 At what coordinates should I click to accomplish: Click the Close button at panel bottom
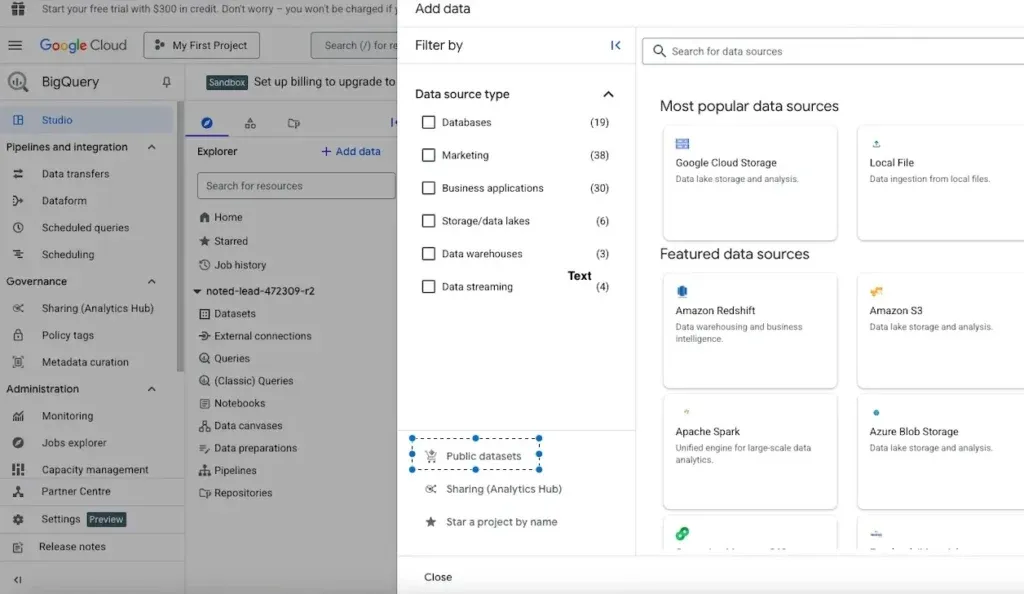[x=438, y=577]
